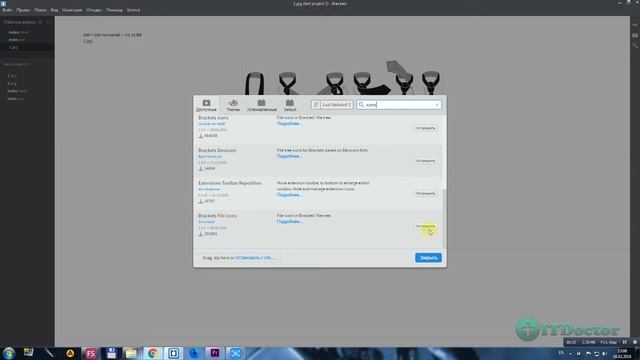Open the Installed extensions tab
The height and width of the screenshot is (360, 640).
click(262, 105)
